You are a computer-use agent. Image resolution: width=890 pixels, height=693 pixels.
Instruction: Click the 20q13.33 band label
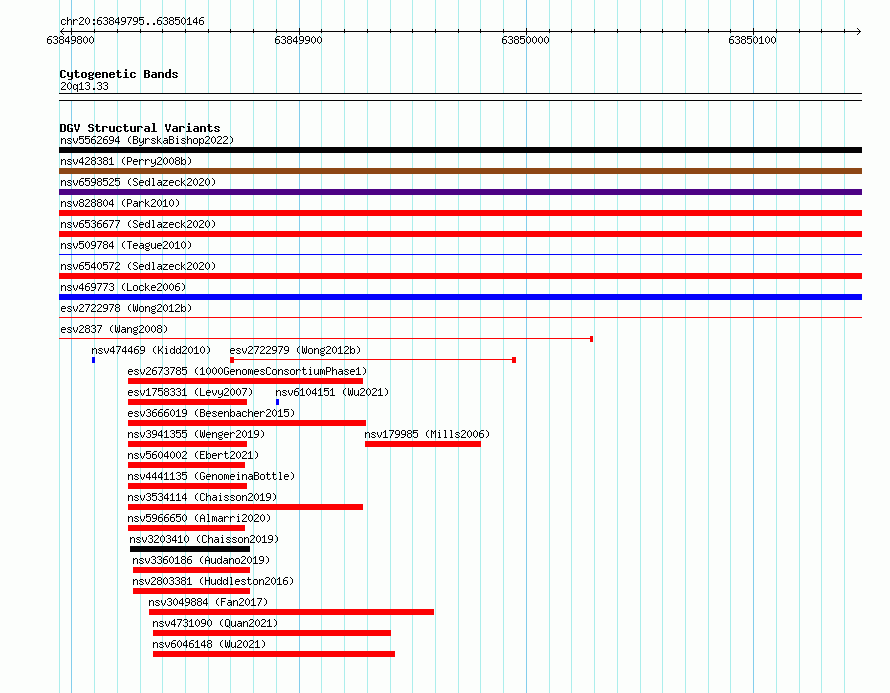pos(84,86)
